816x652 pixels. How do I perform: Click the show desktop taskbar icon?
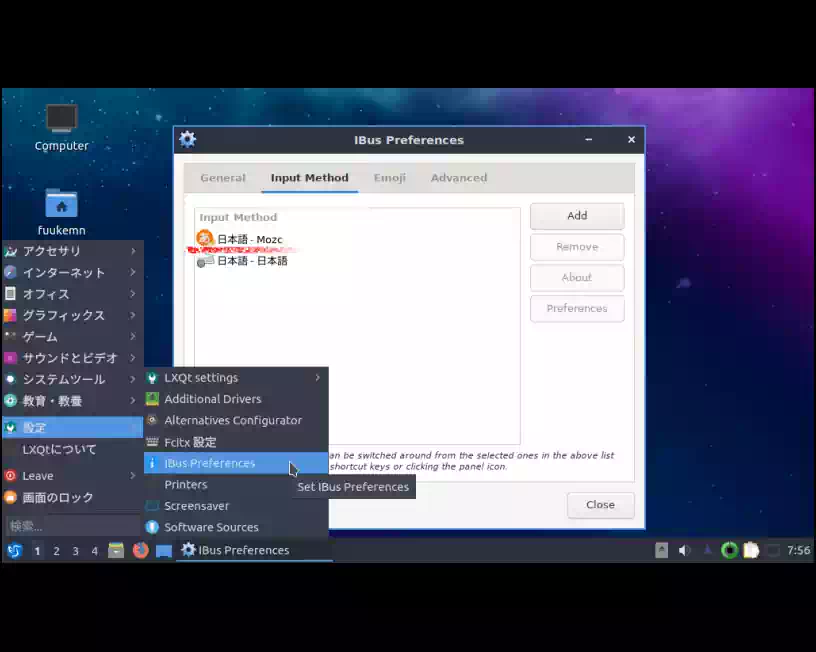pos(164,551)
